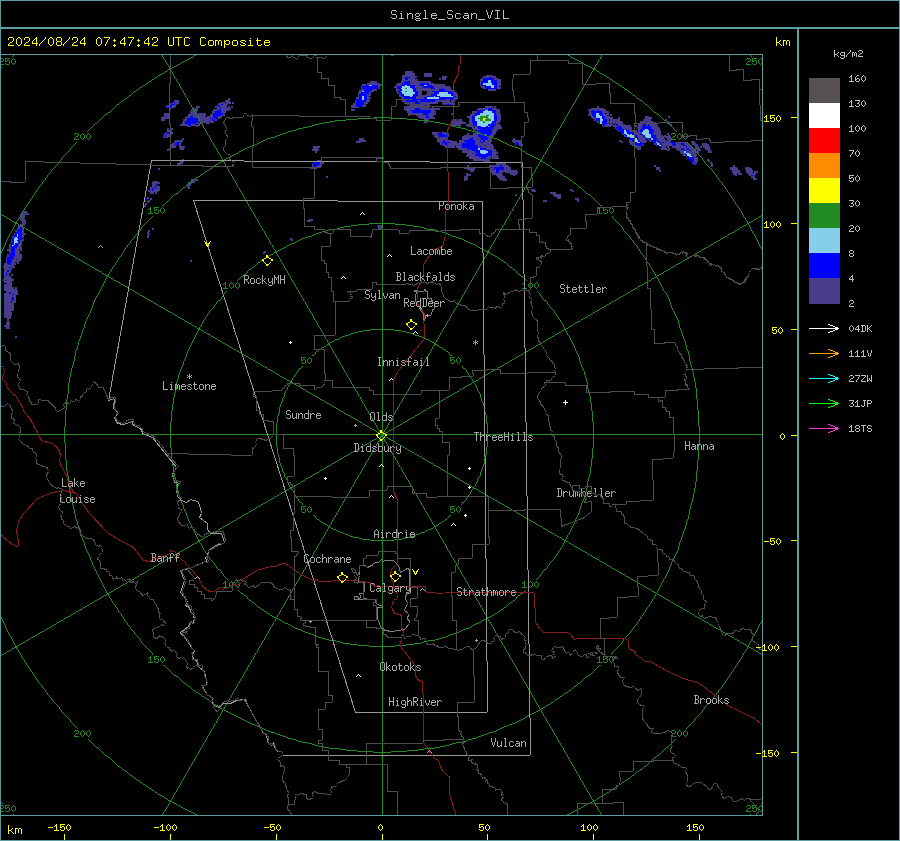Screen dimensions: 900x841
Task: Click the HighRiver town label
Action: (x=415, y=702)
